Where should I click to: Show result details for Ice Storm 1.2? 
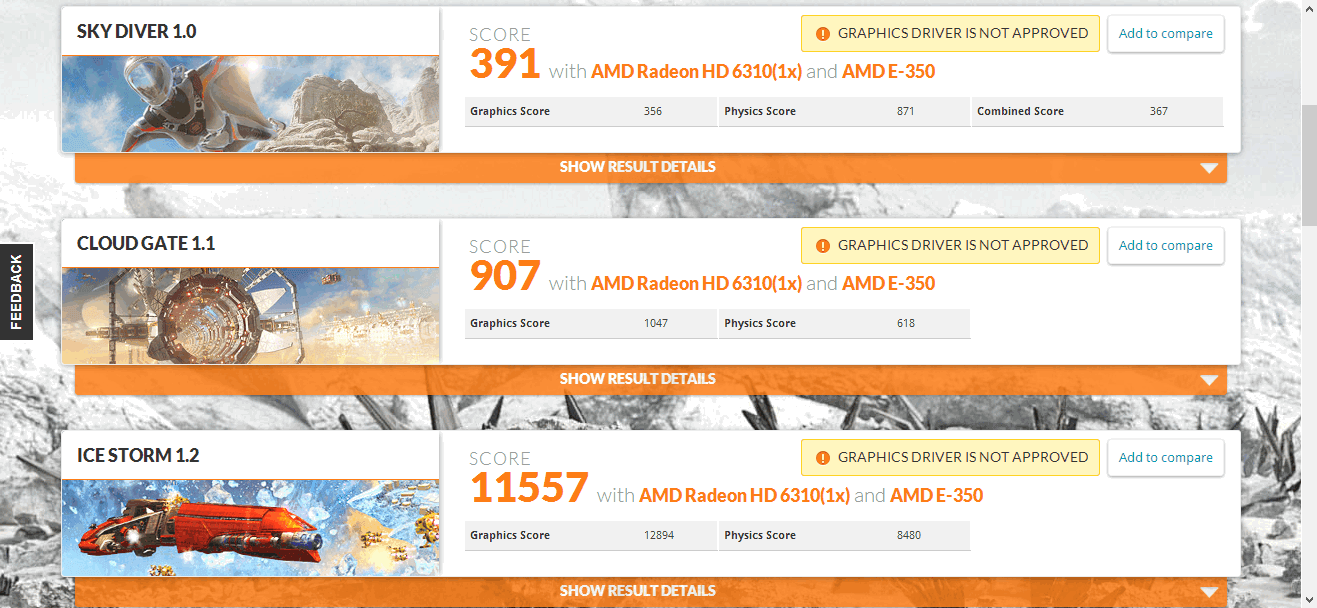point(651,592)
